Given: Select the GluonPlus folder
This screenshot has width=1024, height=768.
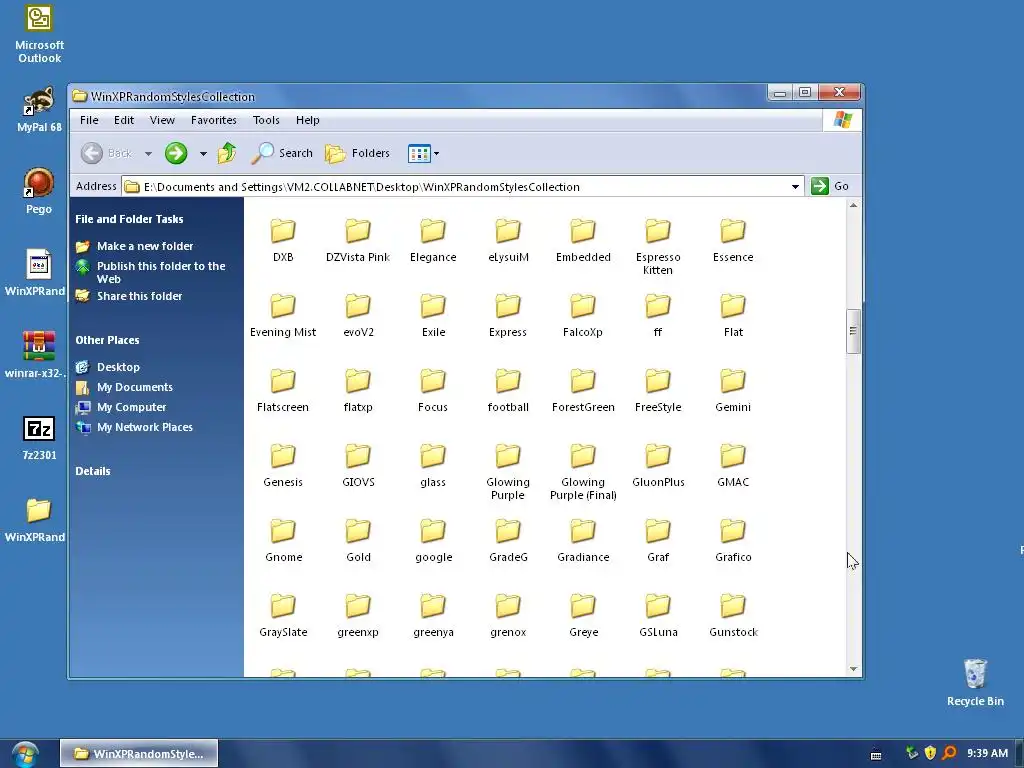Looking at the screenshot, I should [x=658, y=466].
